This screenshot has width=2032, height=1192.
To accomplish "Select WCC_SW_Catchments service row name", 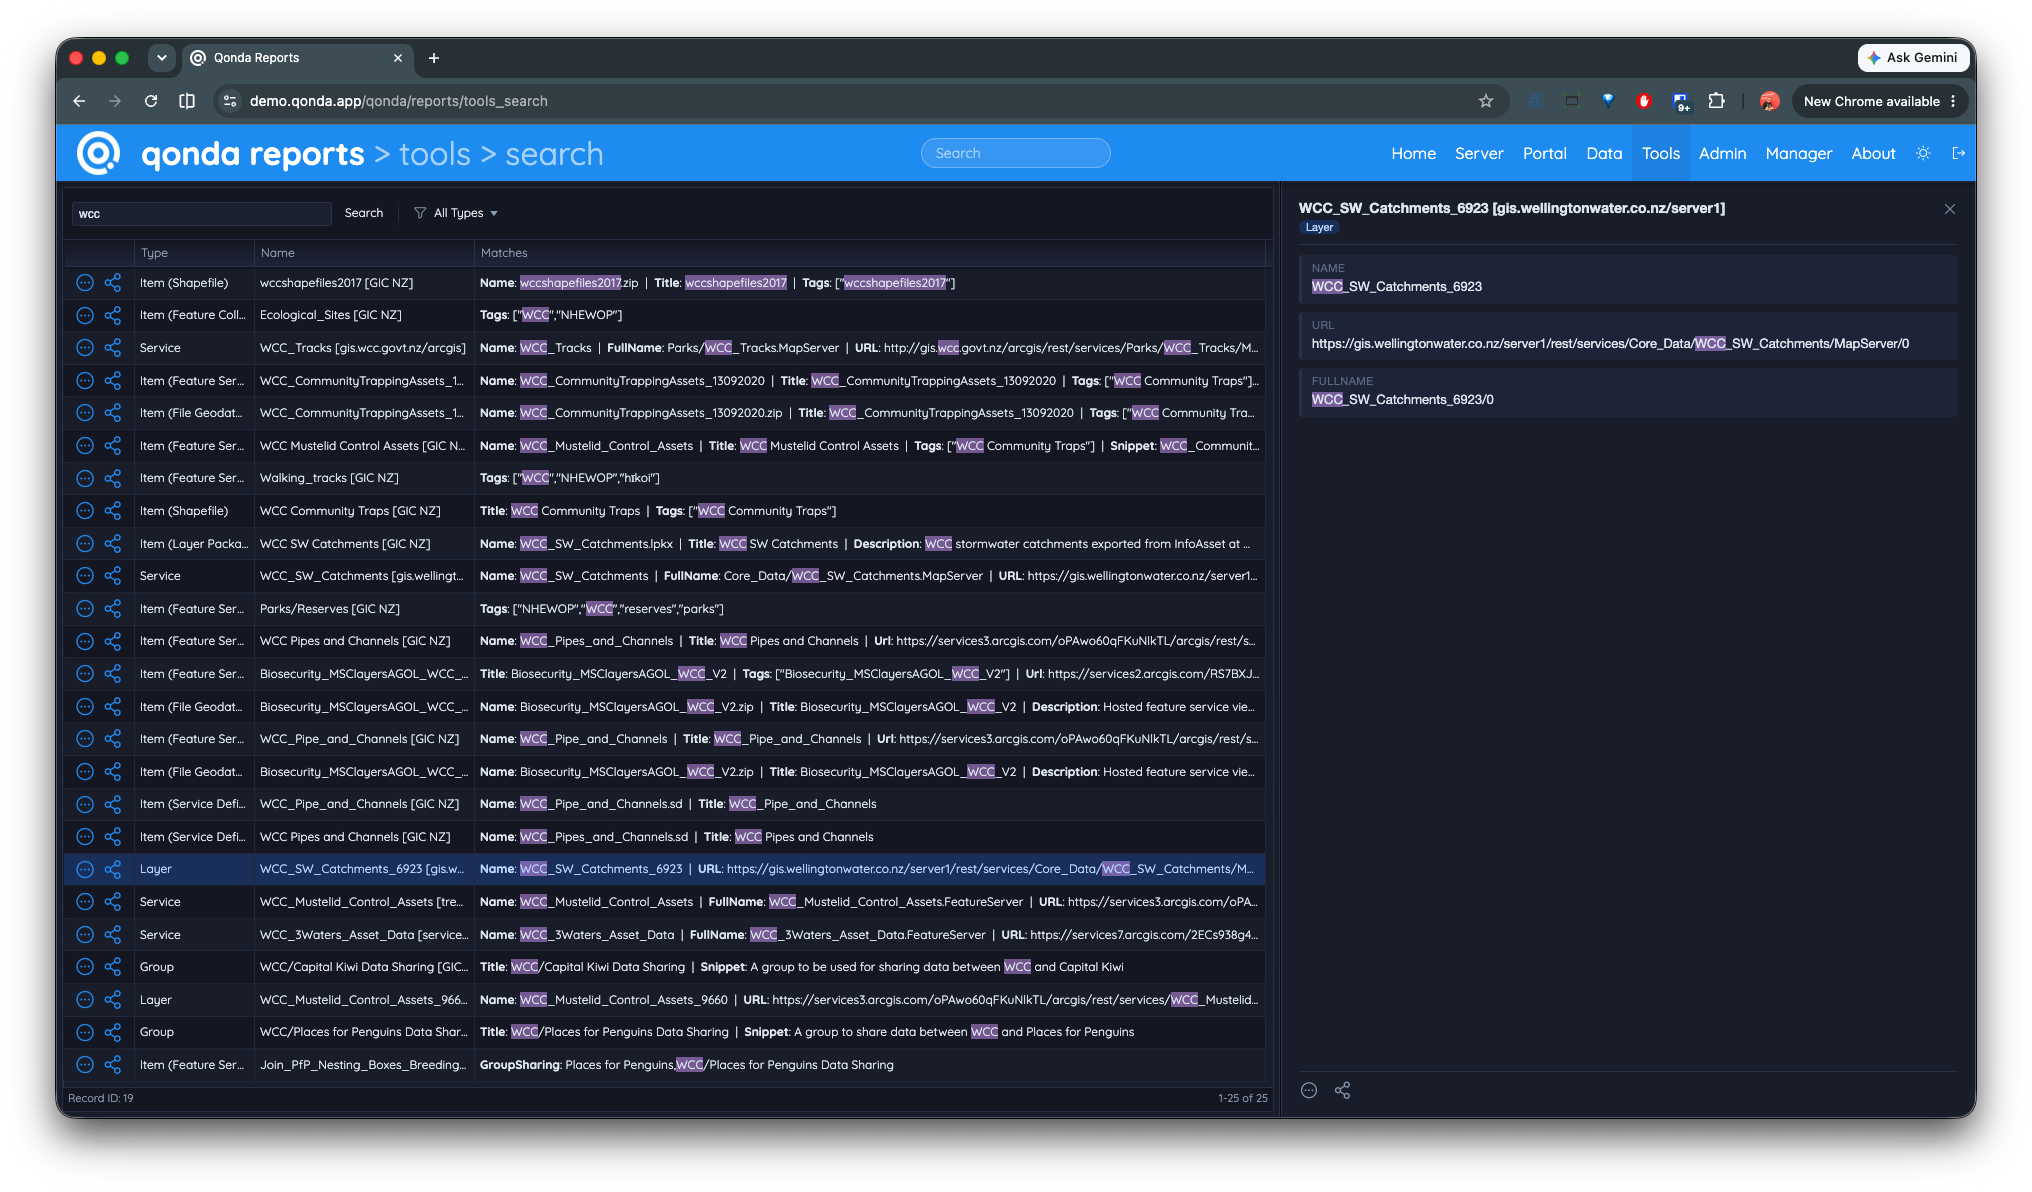I will point(362,576).
